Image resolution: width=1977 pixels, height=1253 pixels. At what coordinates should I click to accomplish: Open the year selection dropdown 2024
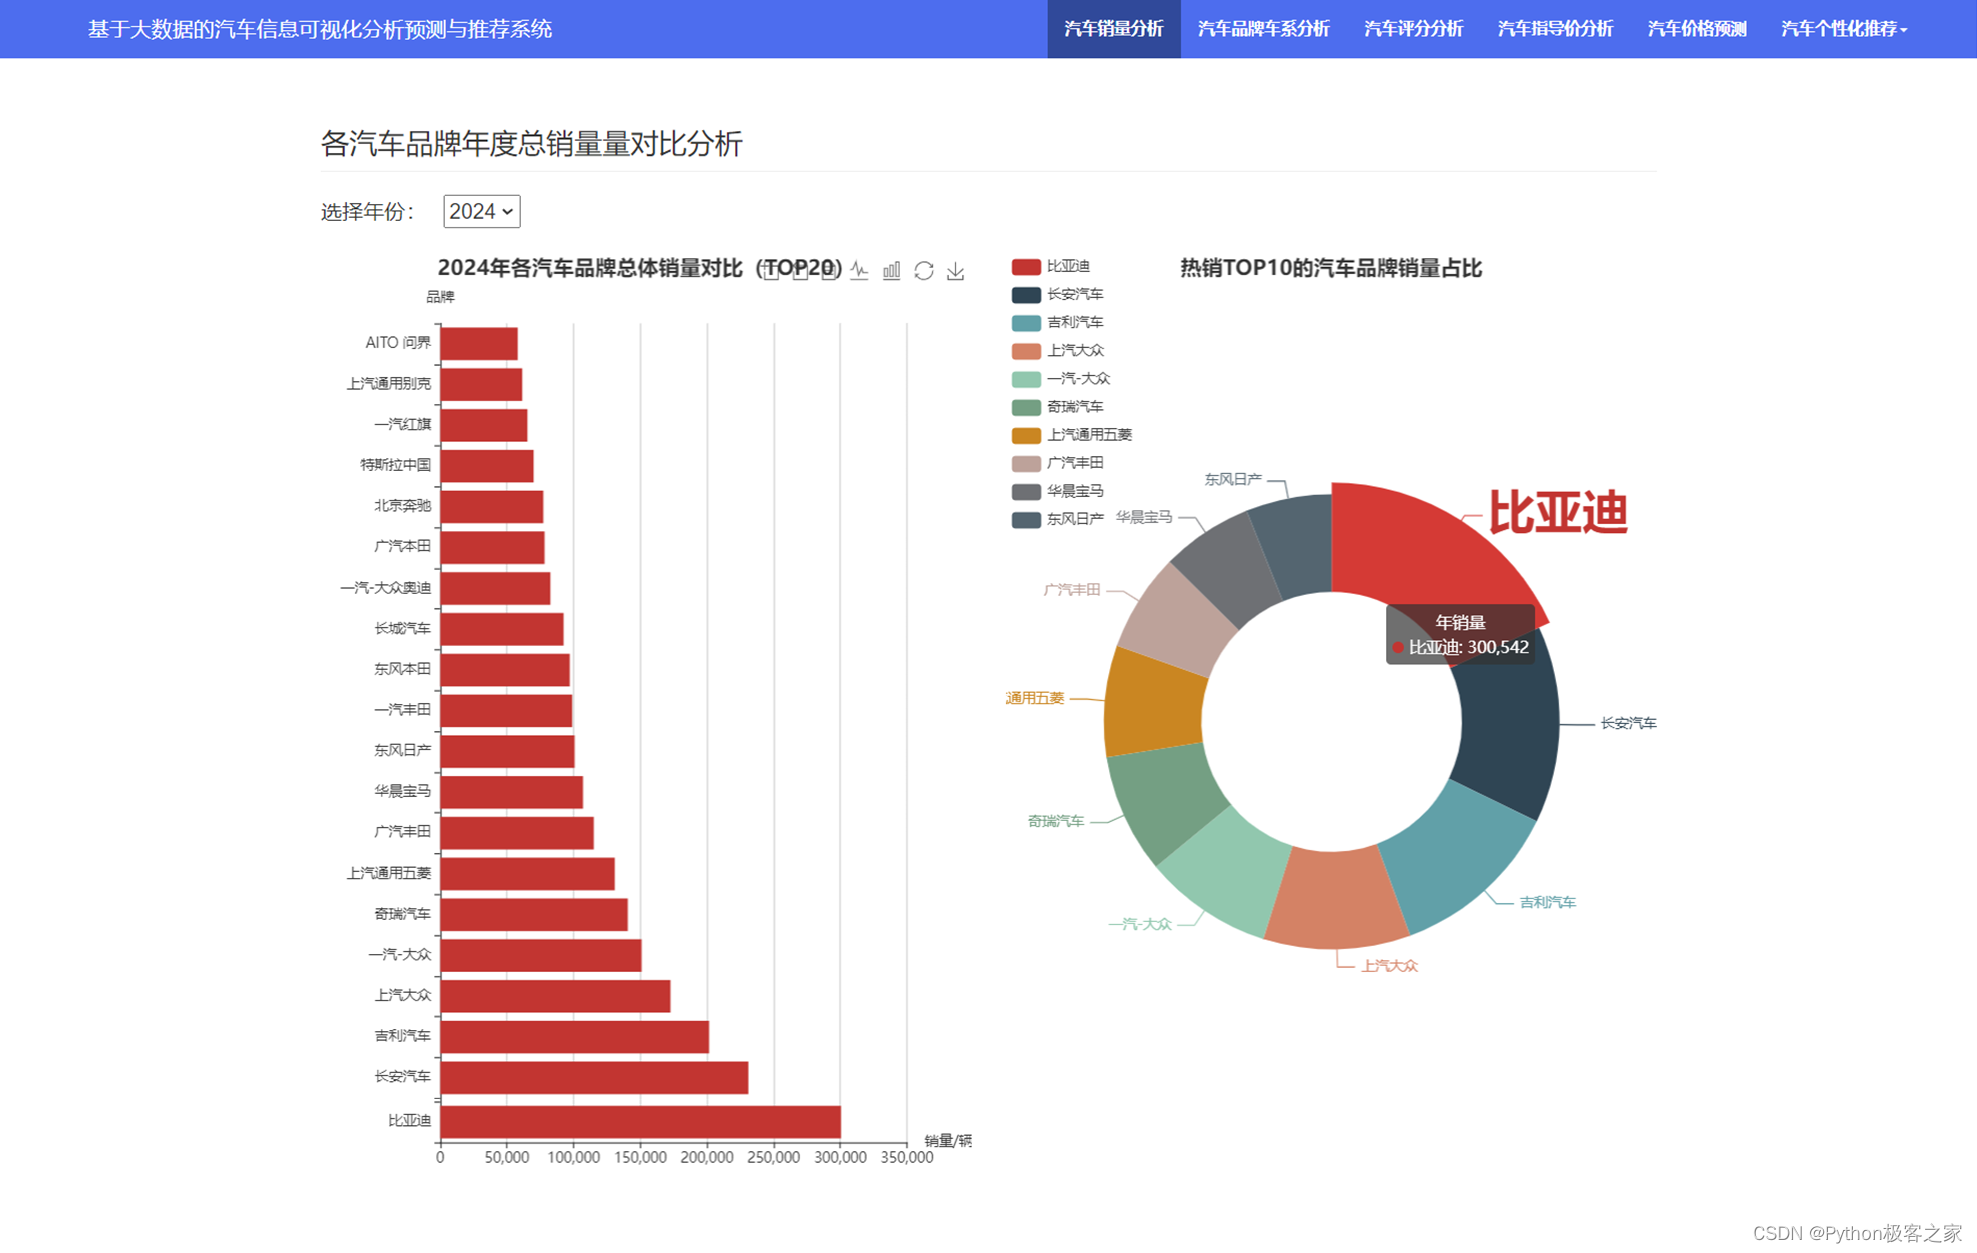(481, 212)
